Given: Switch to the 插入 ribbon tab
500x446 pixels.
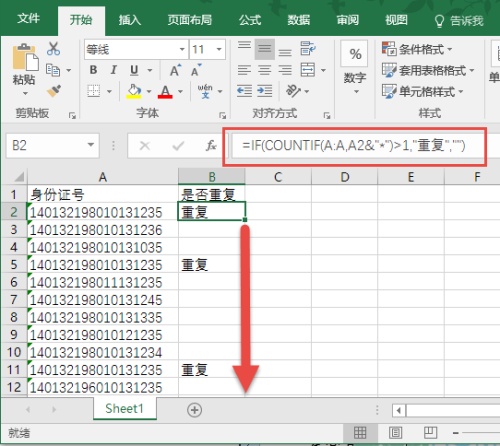Looking at the screenshot, I should tap(130, 20).
